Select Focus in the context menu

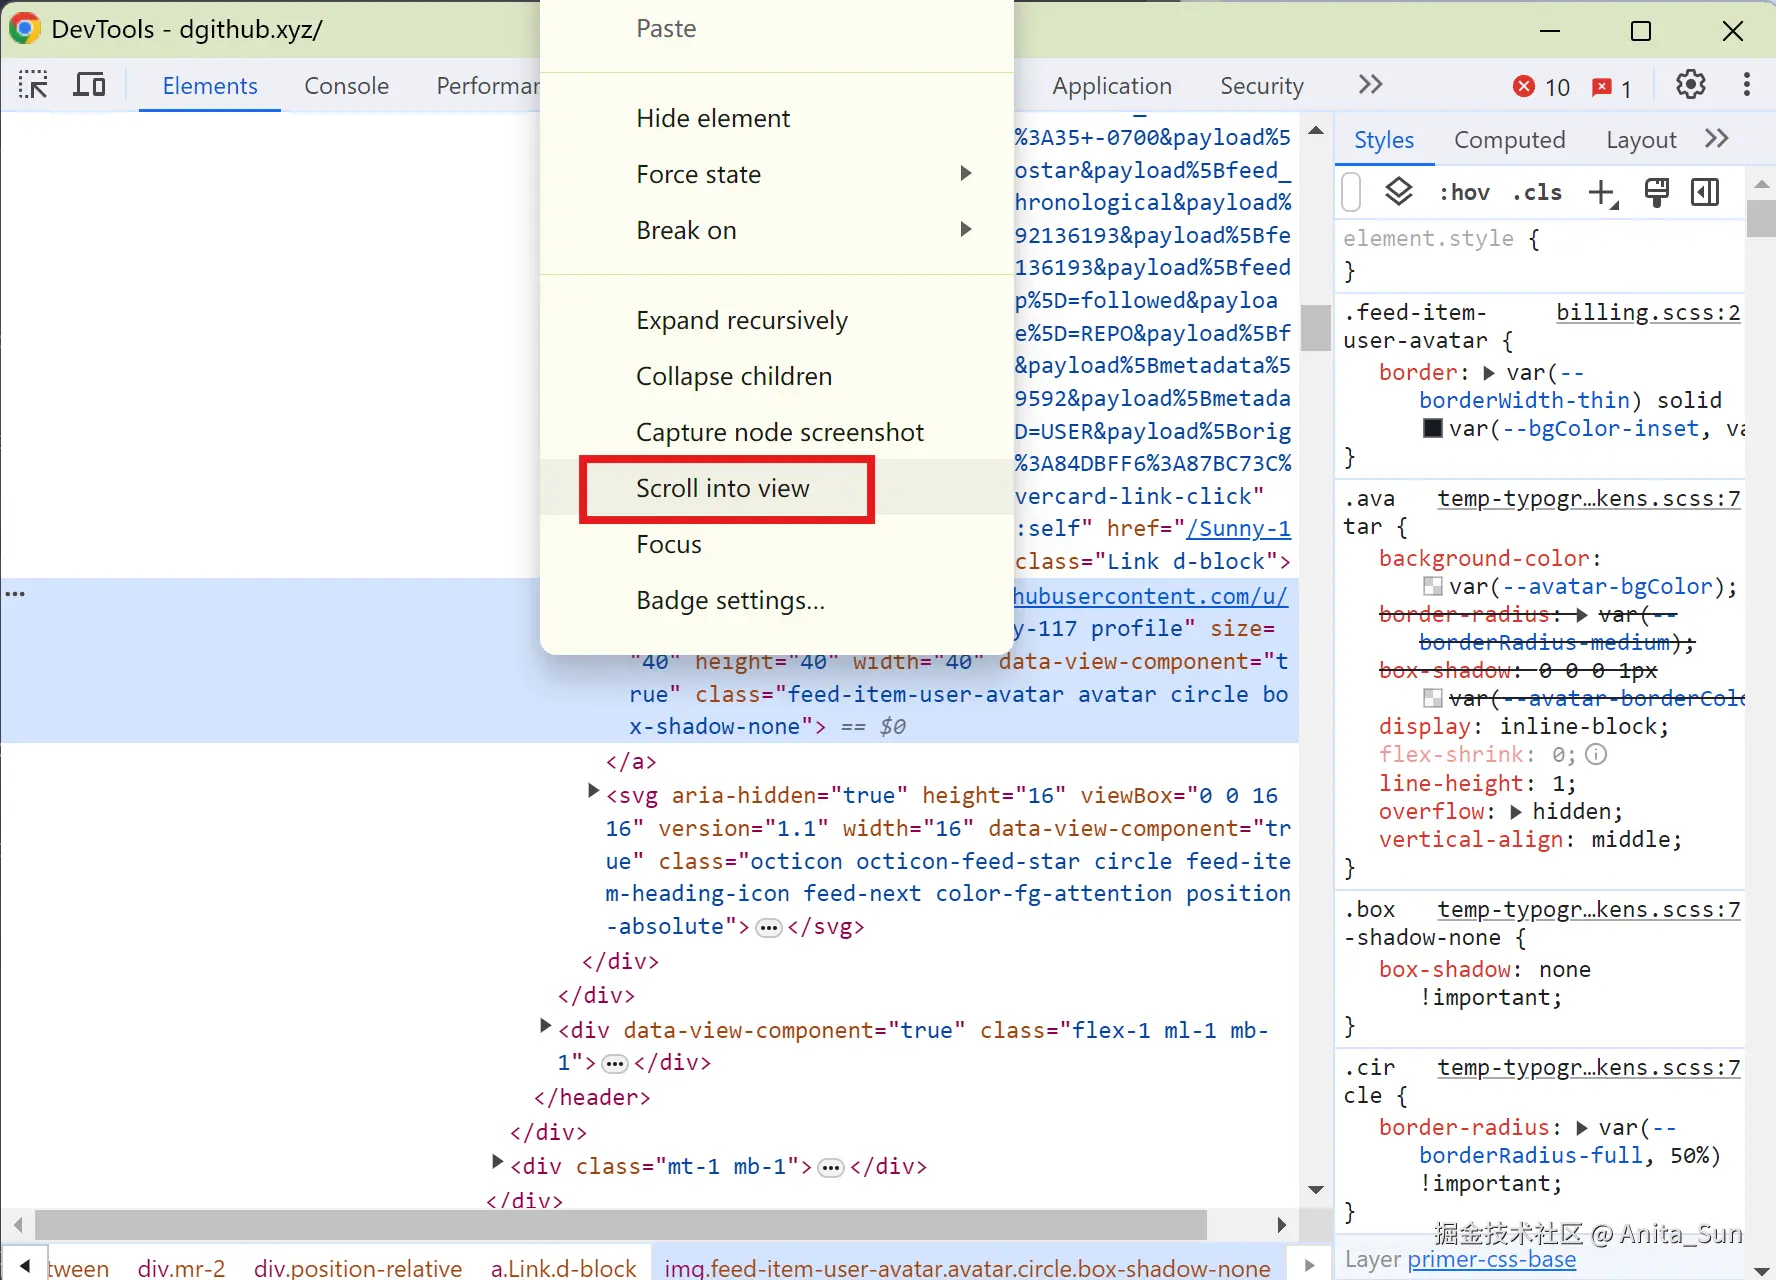click(777, 544)
